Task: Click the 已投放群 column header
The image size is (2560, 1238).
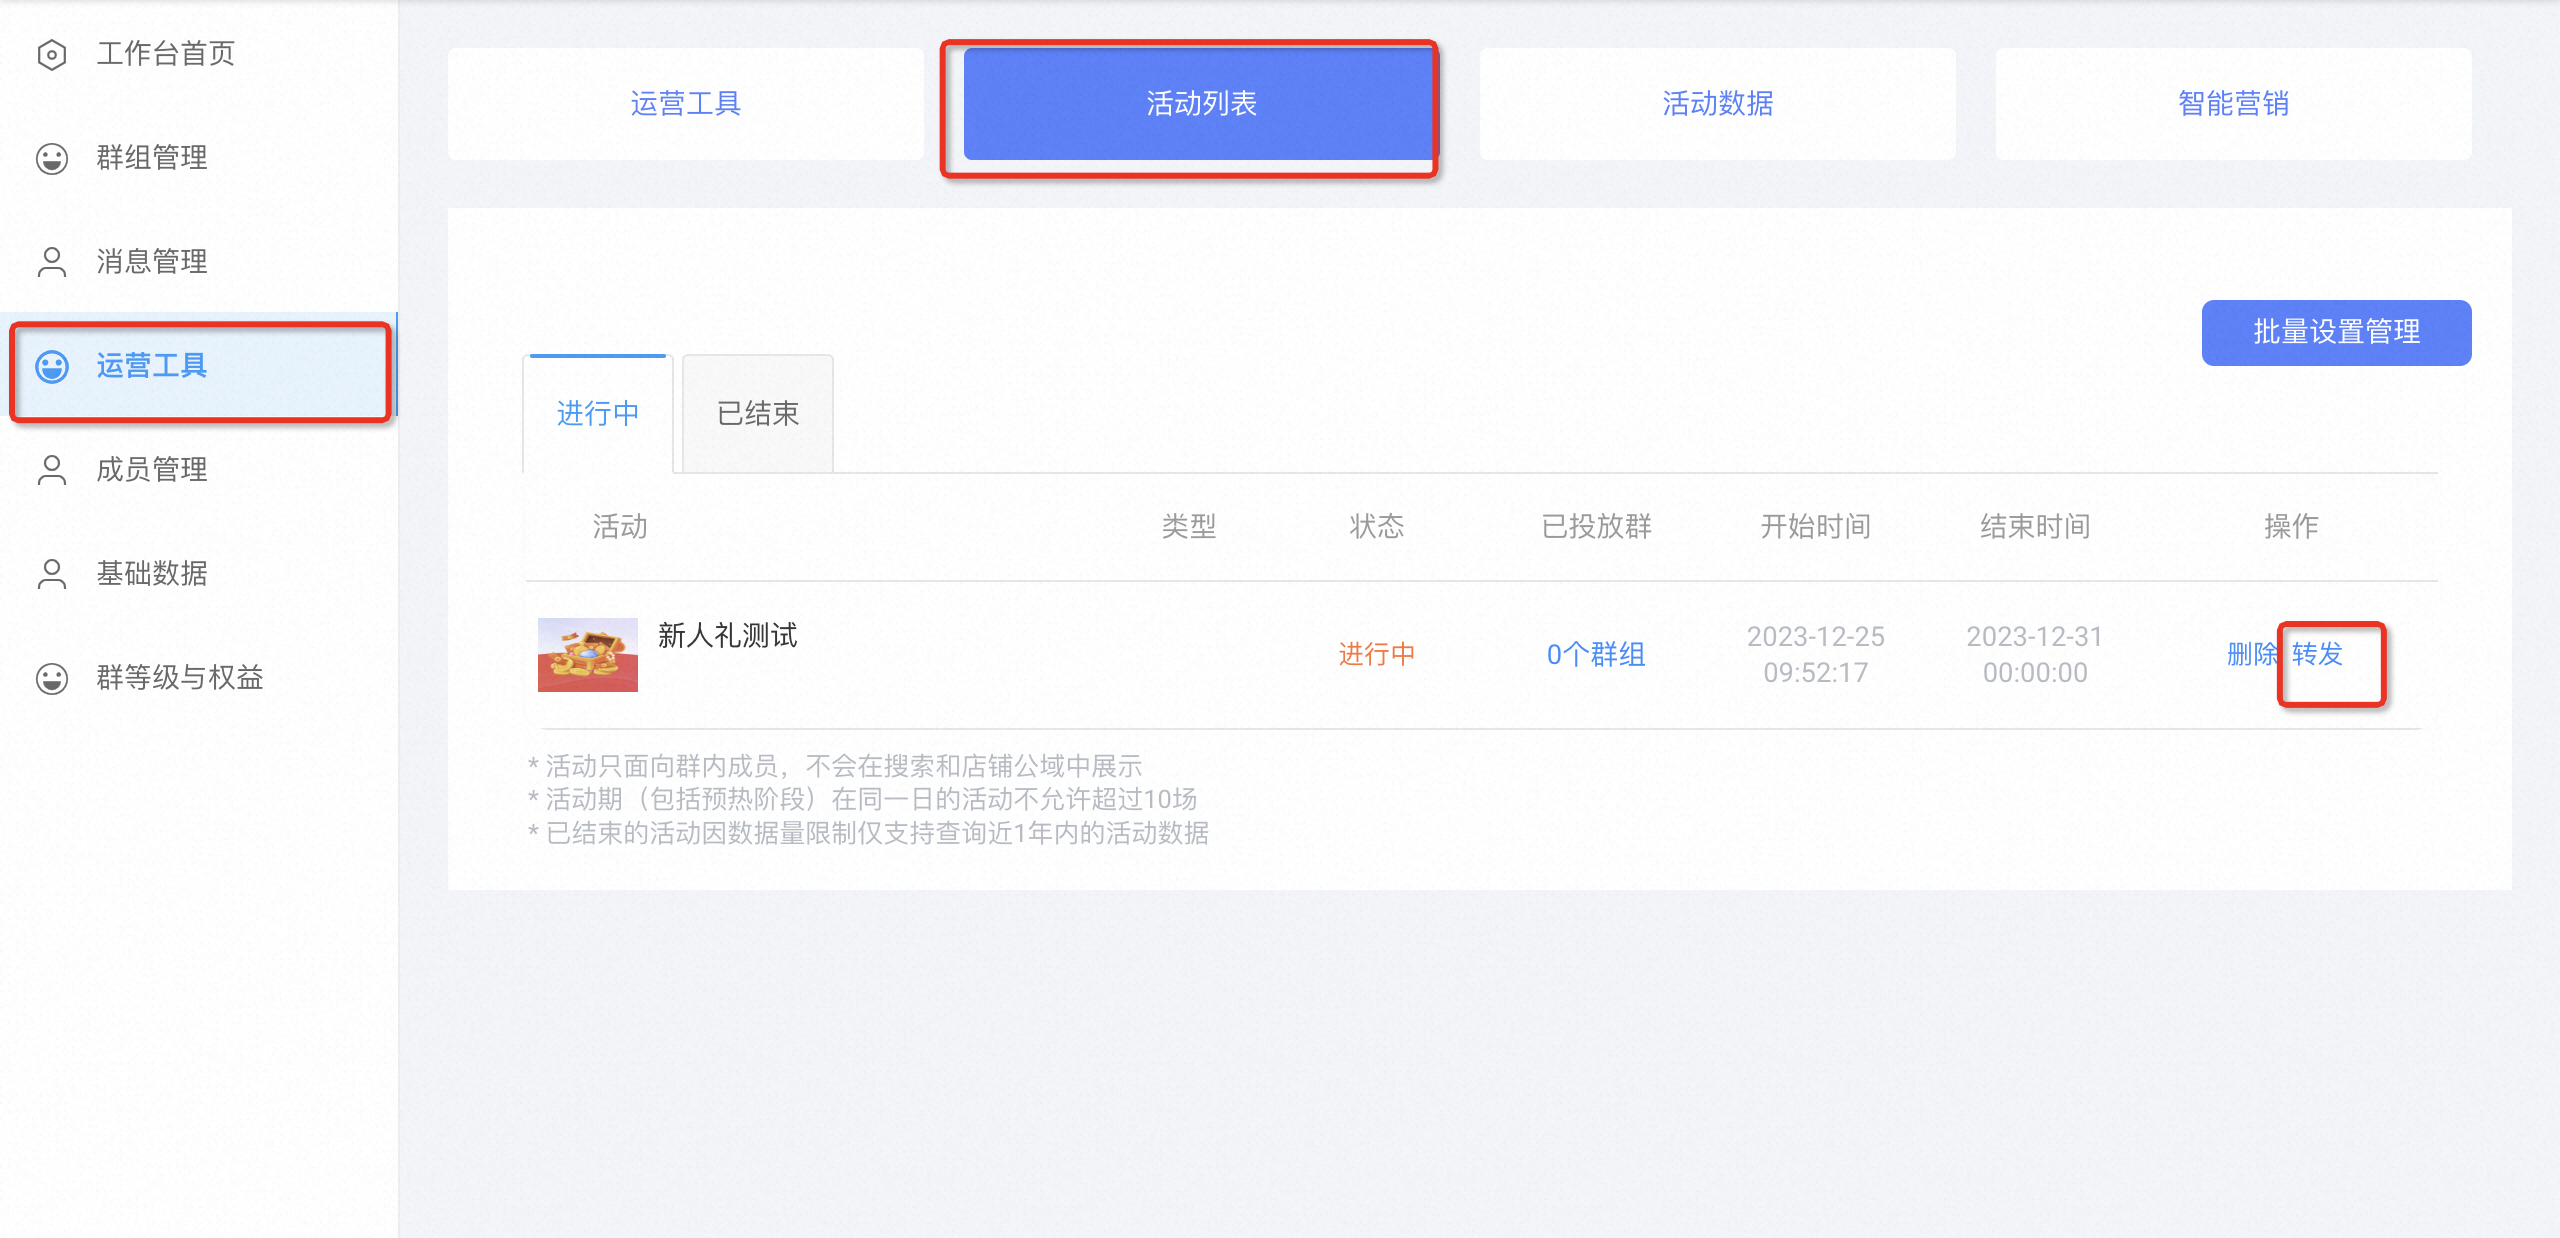Action: pyautogui.click(x=1596, y=526)
